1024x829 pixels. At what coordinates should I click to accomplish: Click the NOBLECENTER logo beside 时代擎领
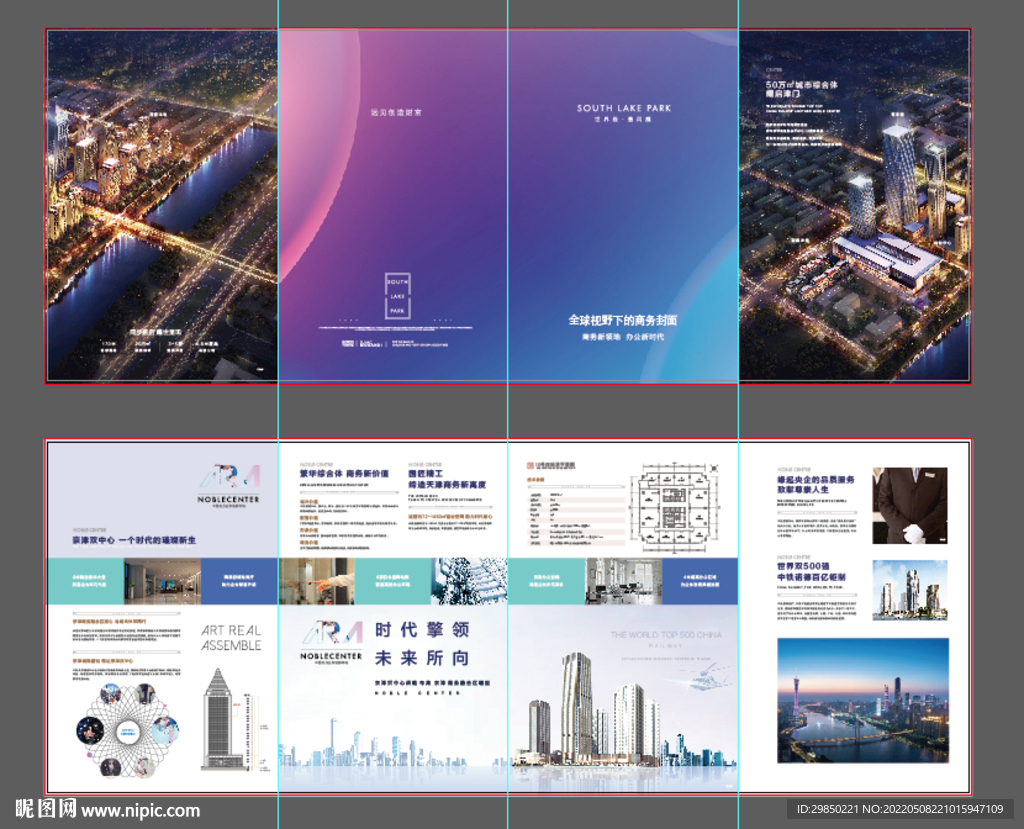(x=331, y=642)
